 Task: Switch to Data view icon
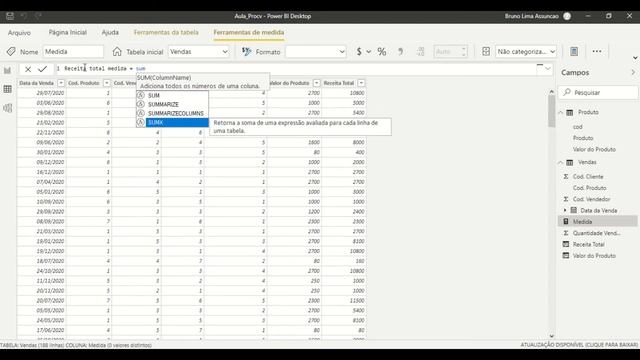pos(7,89)
